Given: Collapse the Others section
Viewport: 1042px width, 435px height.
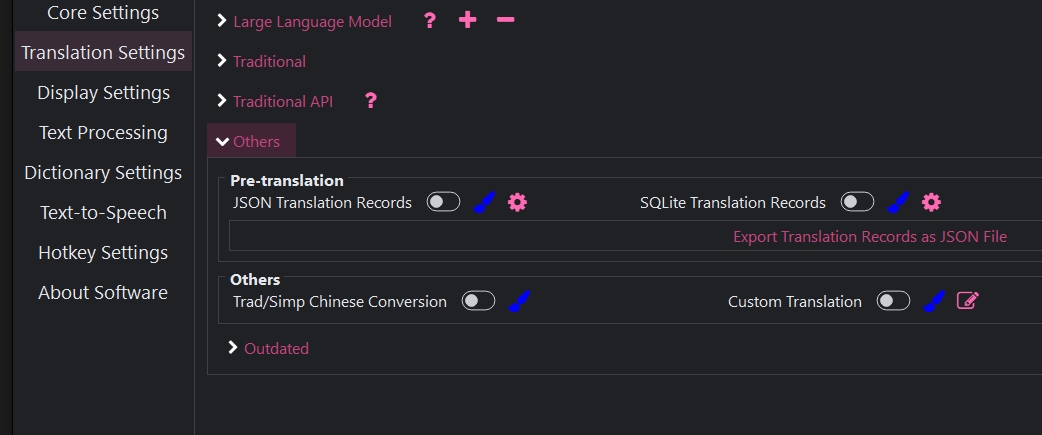Looking at the screenshot, I should click(x=250, y=142).
